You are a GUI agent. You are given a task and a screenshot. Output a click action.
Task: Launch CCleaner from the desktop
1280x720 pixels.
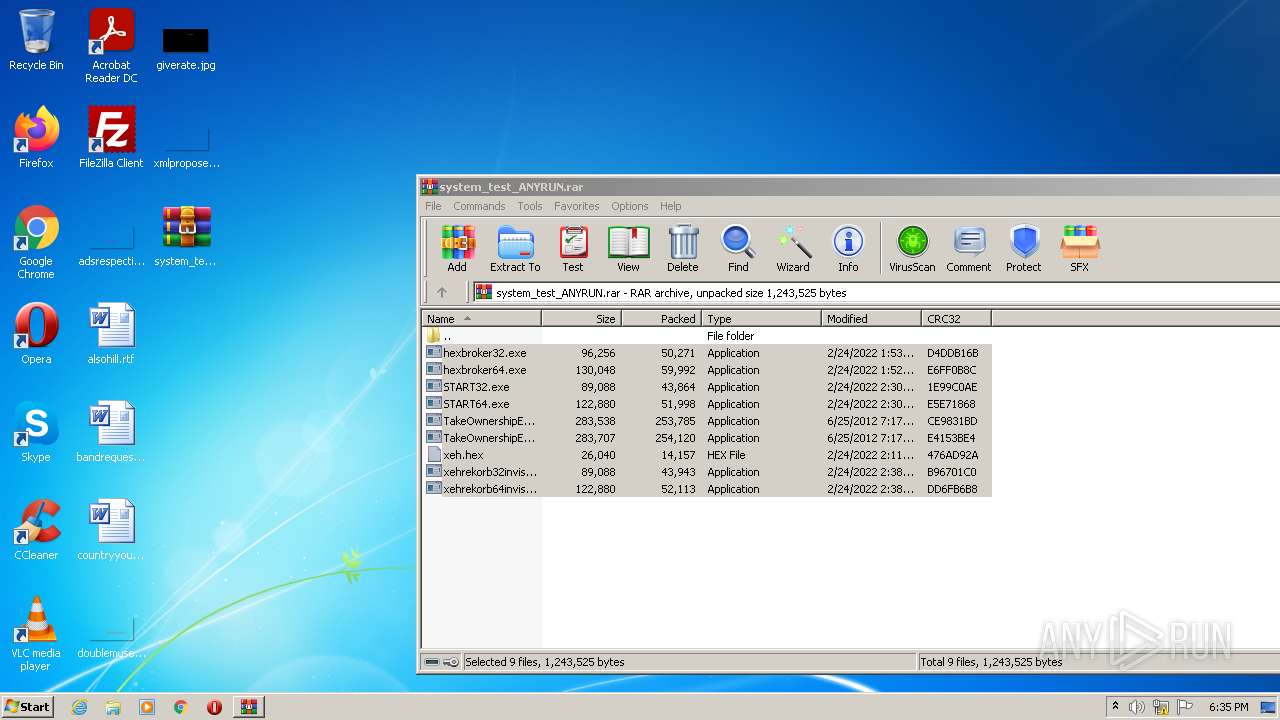point(36,530)
